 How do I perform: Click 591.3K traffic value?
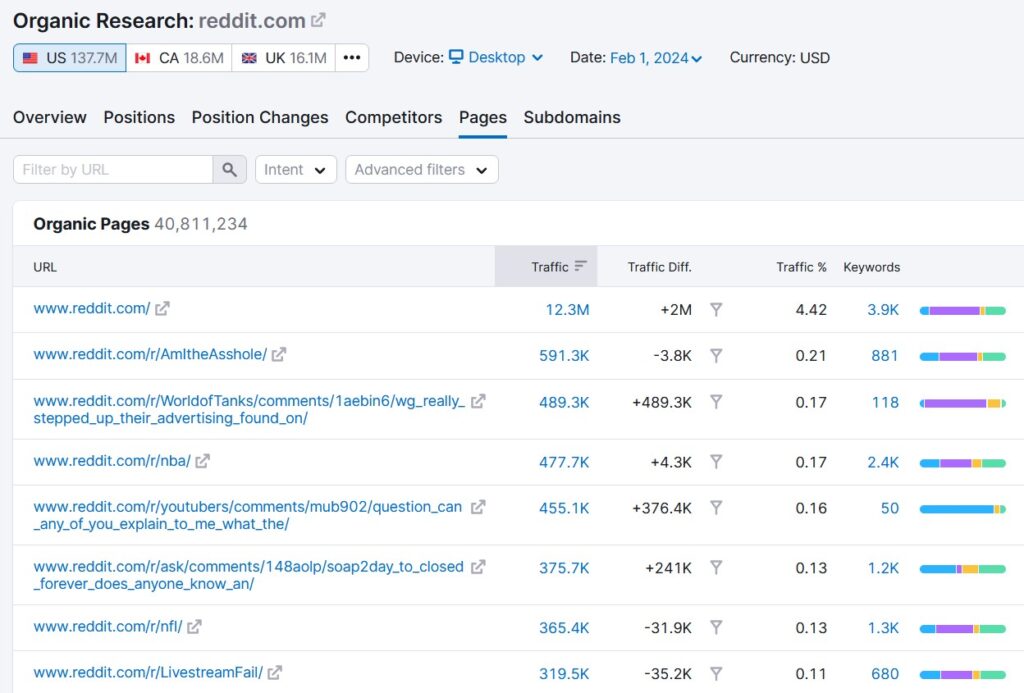tap(564, 355)
